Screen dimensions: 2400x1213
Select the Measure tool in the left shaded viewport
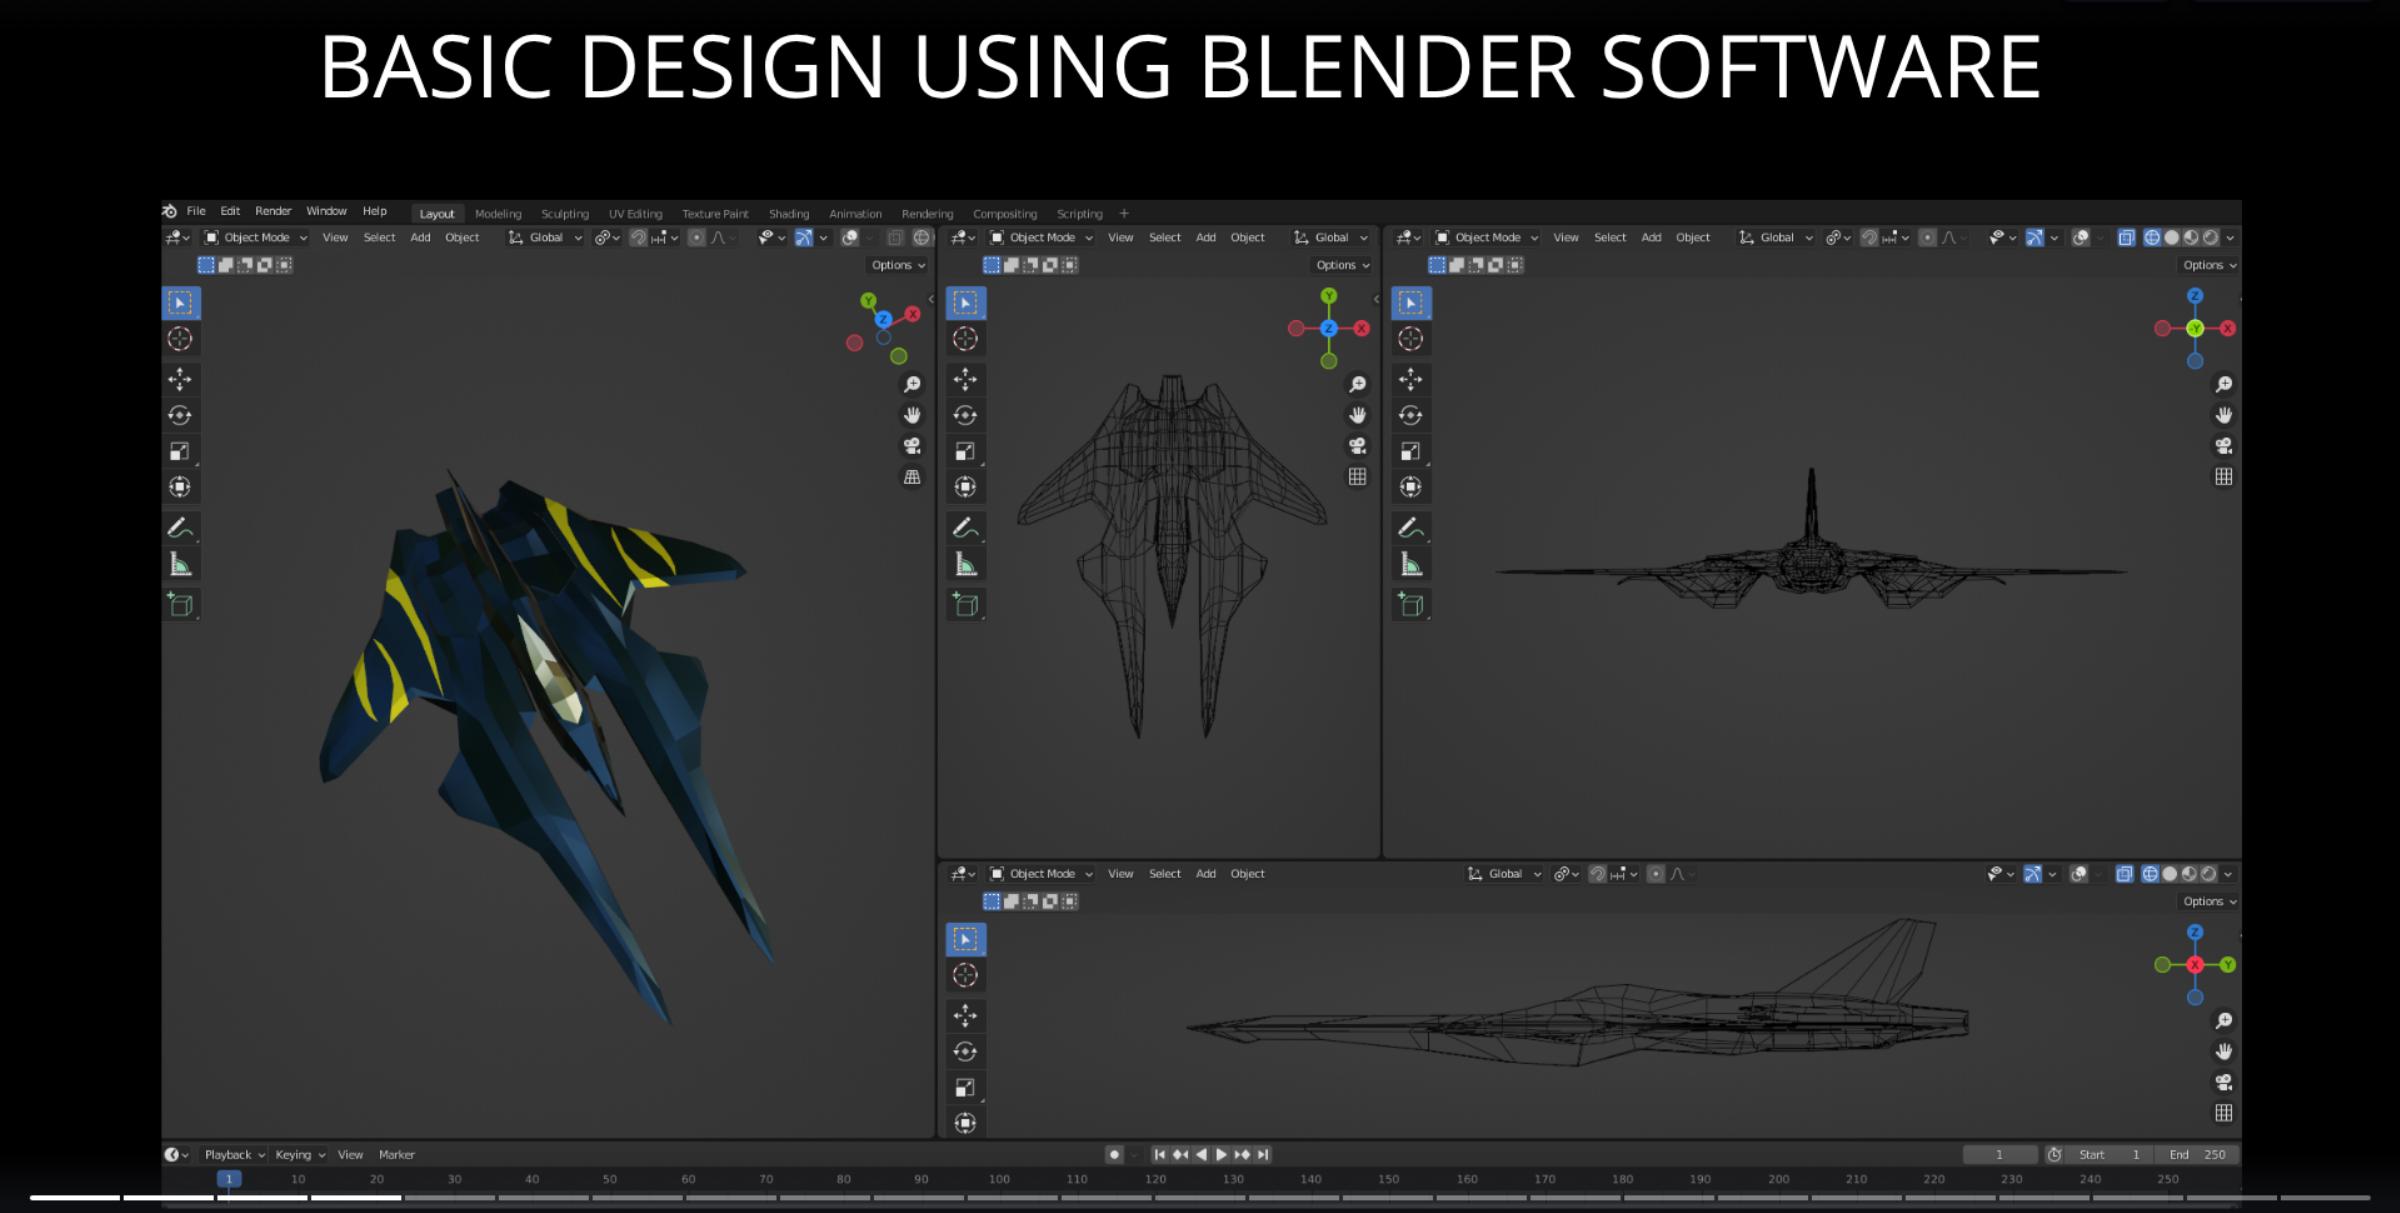click(x=181, y=565)
